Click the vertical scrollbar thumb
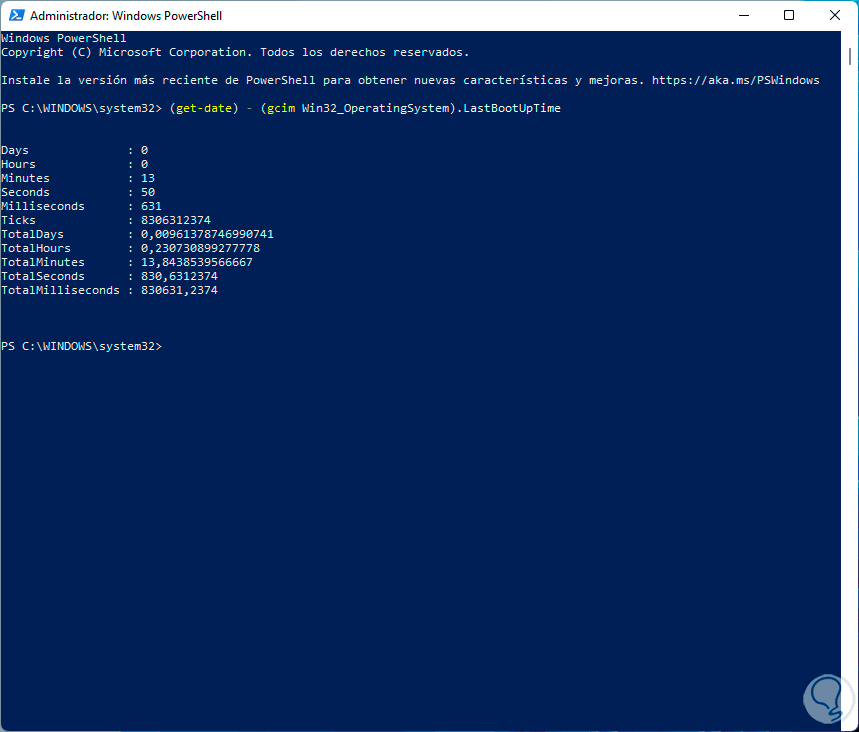Screen dimensions: 859x732 [850, 56]
